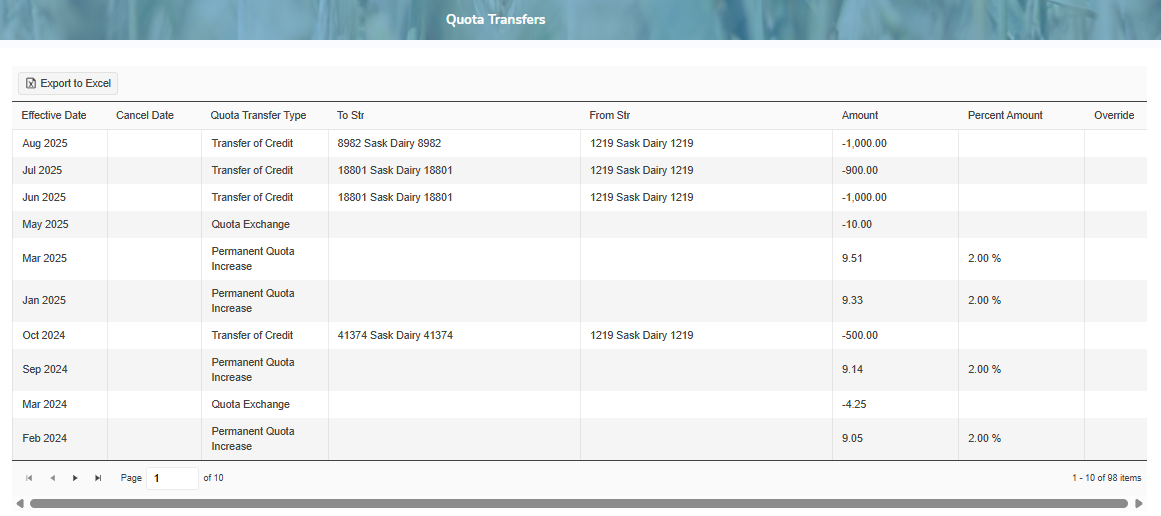Select the Aug 2025 transfer row
Screen dimensions: 1161x516
point(44,143)
